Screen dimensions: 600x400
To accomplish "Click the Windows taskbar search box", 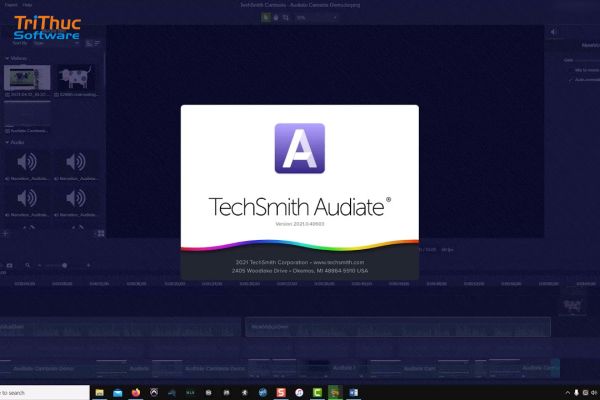I will pyautogui.click(x=45, y=393).
